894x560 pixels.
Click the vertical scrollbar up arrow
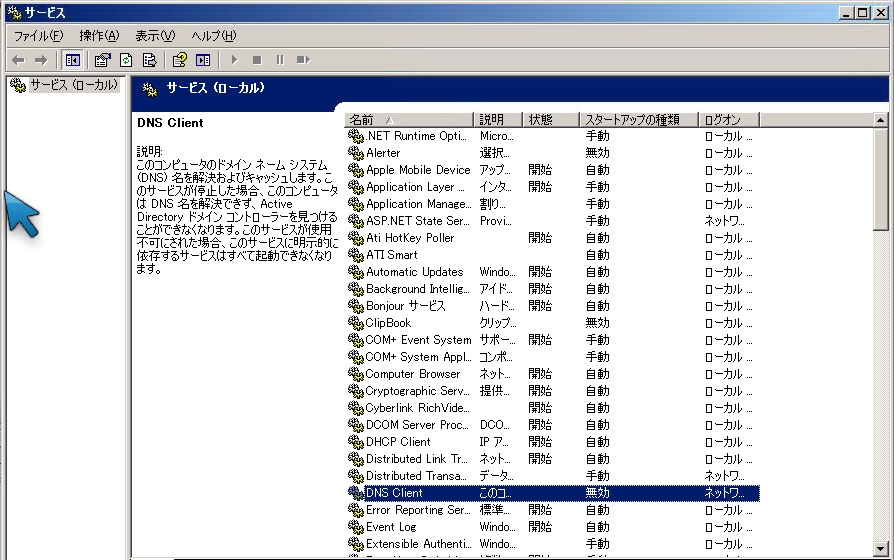(880, 119)
